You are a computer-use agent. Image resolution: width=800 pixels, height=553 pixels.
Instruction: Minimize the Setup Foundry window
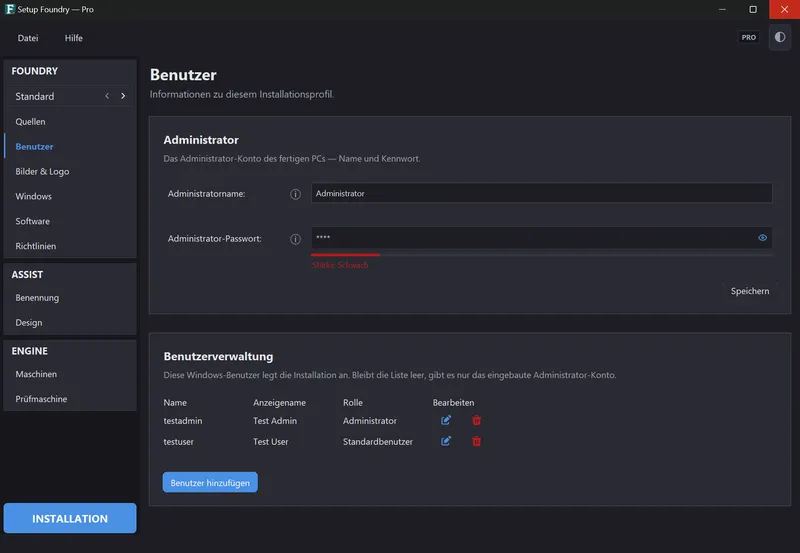(x=722, y=9)
